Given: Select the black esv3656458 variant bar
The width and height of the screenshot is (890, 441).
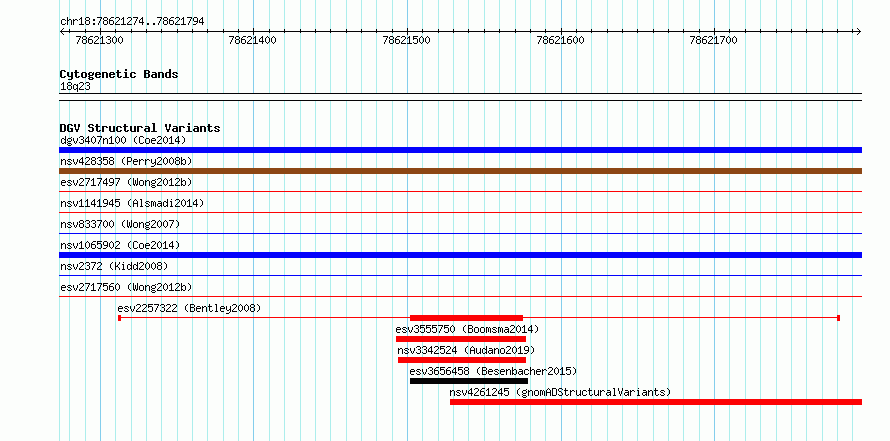Looking at the screenshot, I should 469,381.
